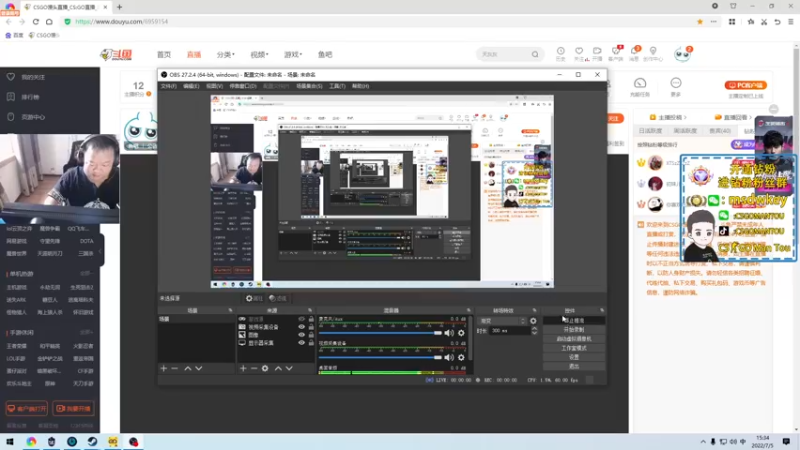The width and height of the screenshot is (800, 450).
Task: Move scene up in OBS Scenes panel
Action: point(188,368)
